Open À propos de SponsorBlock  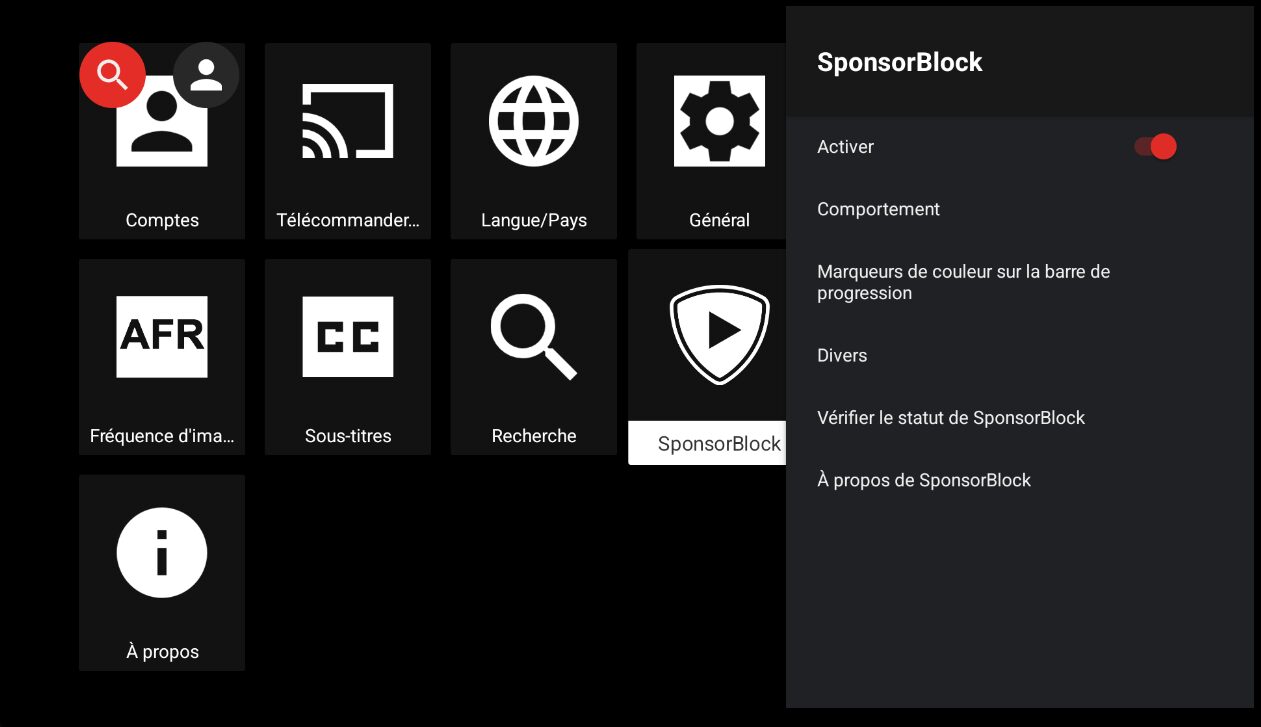click(x=923, y=480)
